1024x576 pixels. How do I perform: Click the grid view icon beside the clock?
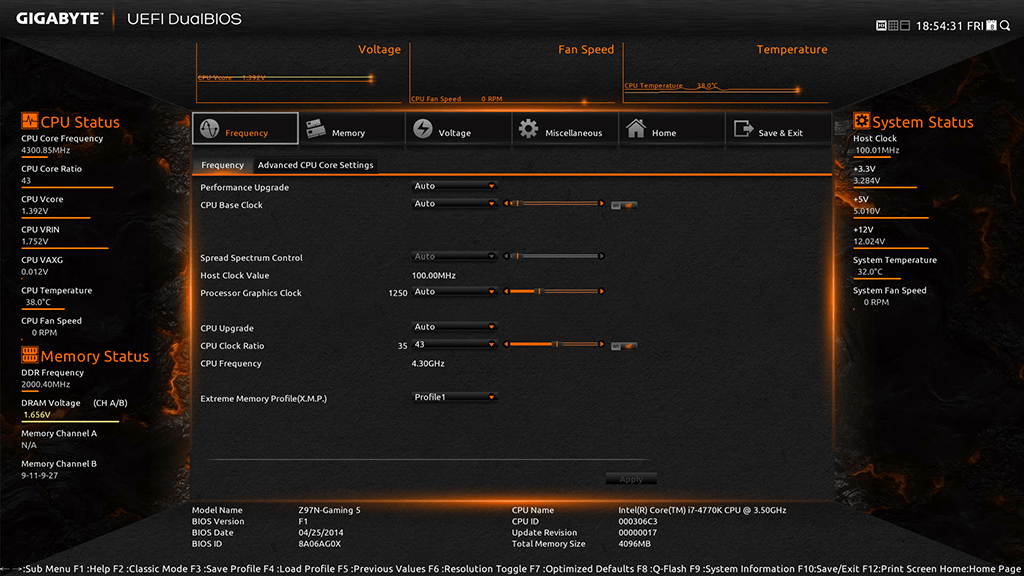[893, 25]
